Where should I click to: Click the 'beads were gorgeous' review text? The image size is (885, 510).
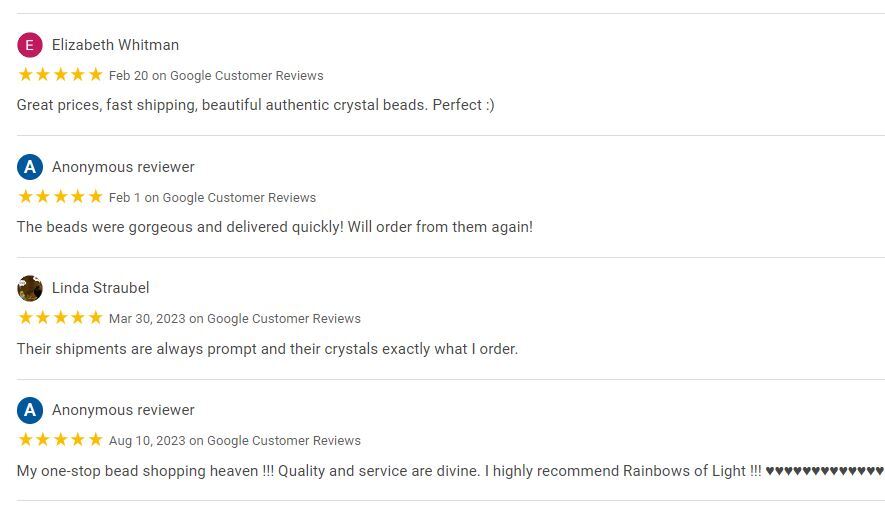point(275,227)
